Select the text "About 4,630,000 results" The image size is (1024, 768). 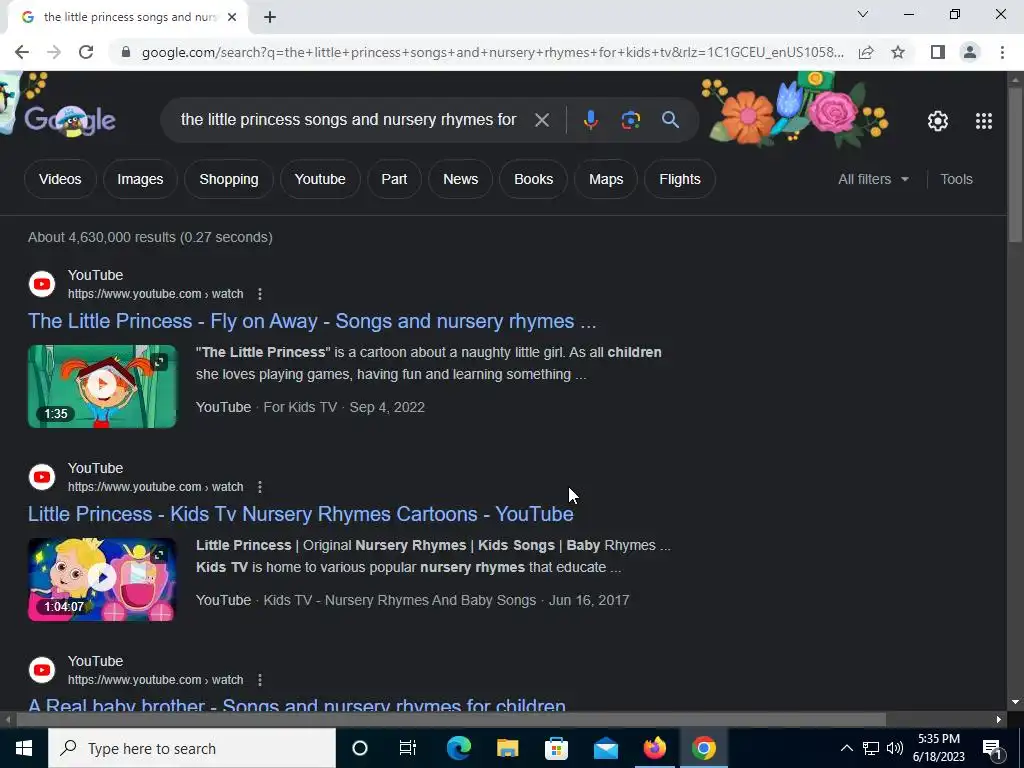coord(102,237)
